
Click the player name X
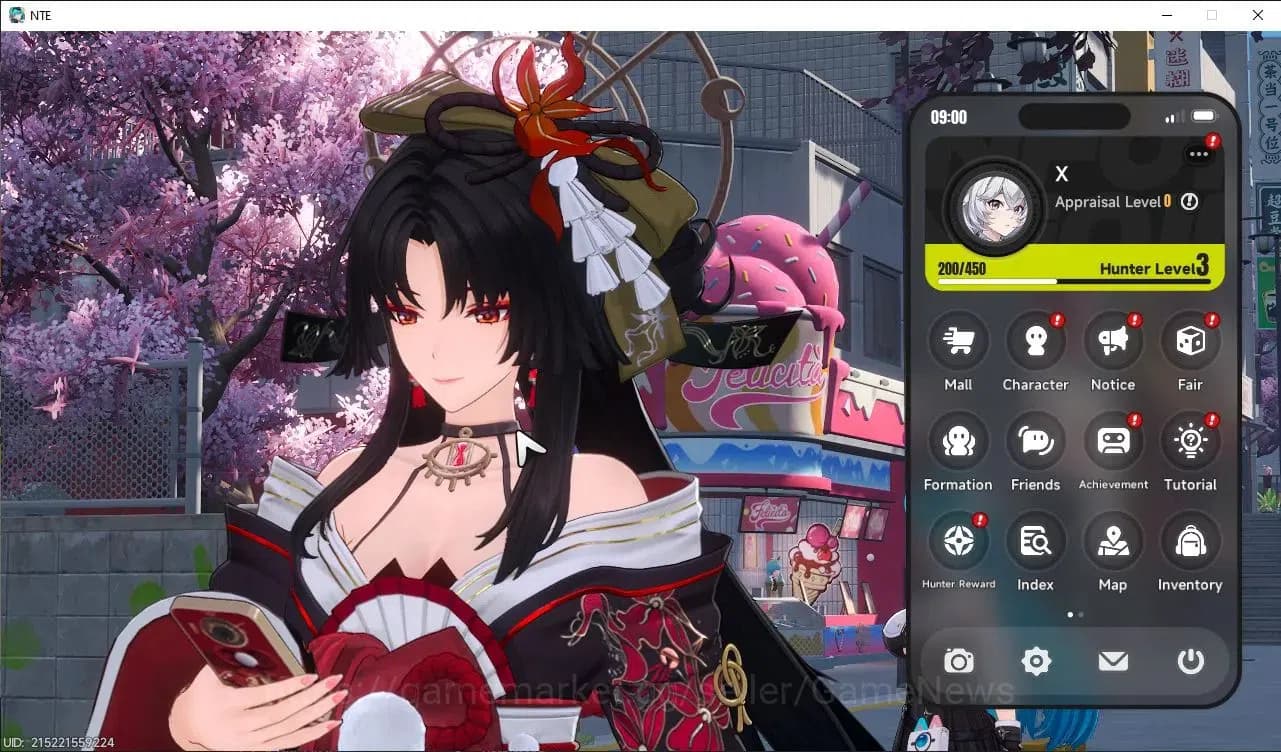point(1062,174)
